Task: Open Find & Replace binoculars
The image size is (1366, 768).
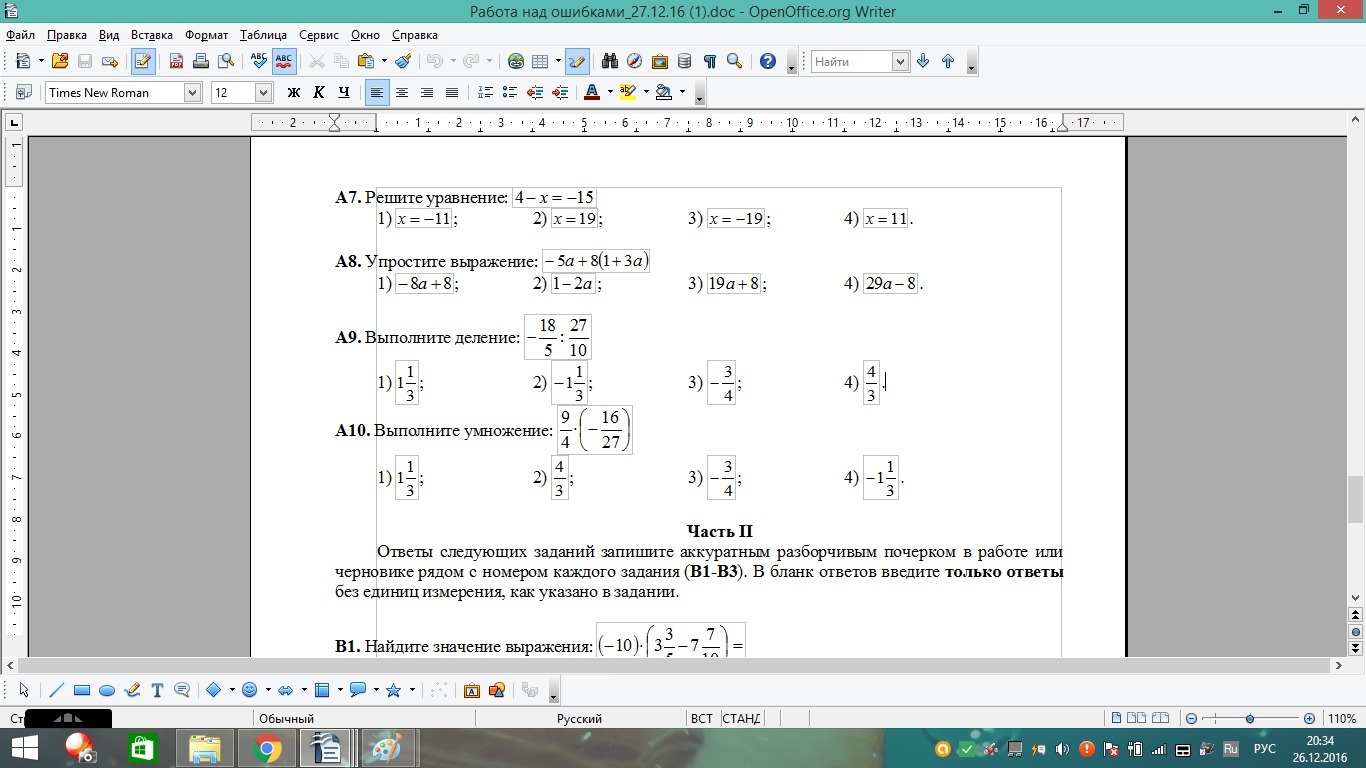Action: pos(610,61)
